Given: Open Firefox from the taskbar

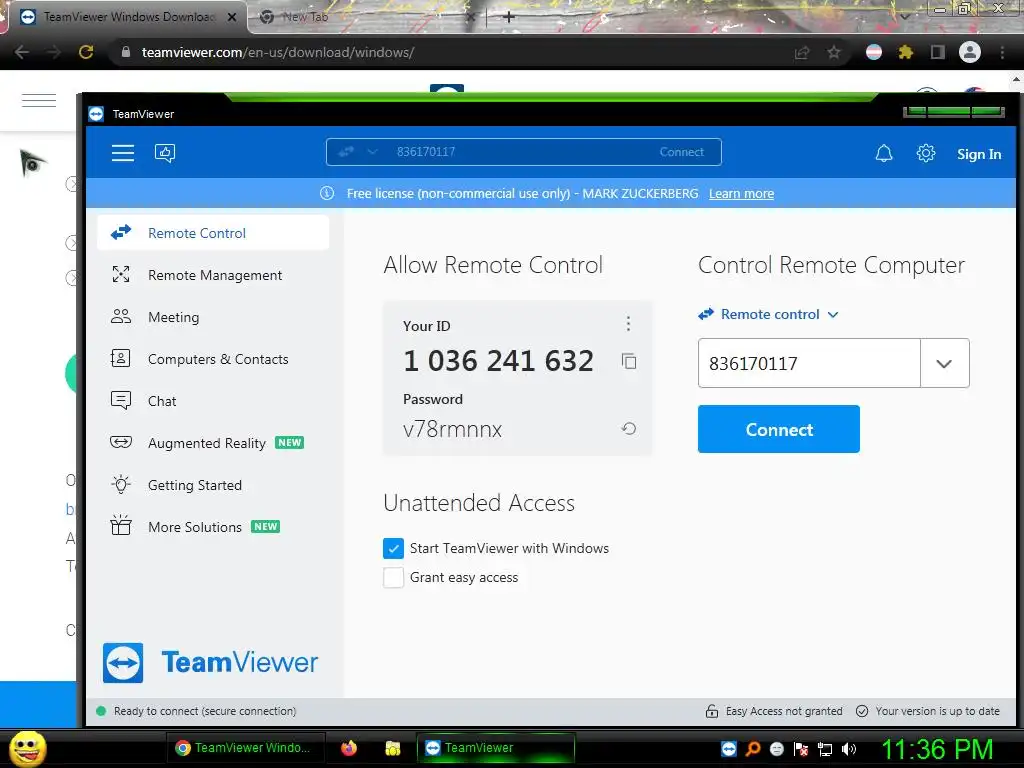Looking at the screenshot, I should pos(349,748).
